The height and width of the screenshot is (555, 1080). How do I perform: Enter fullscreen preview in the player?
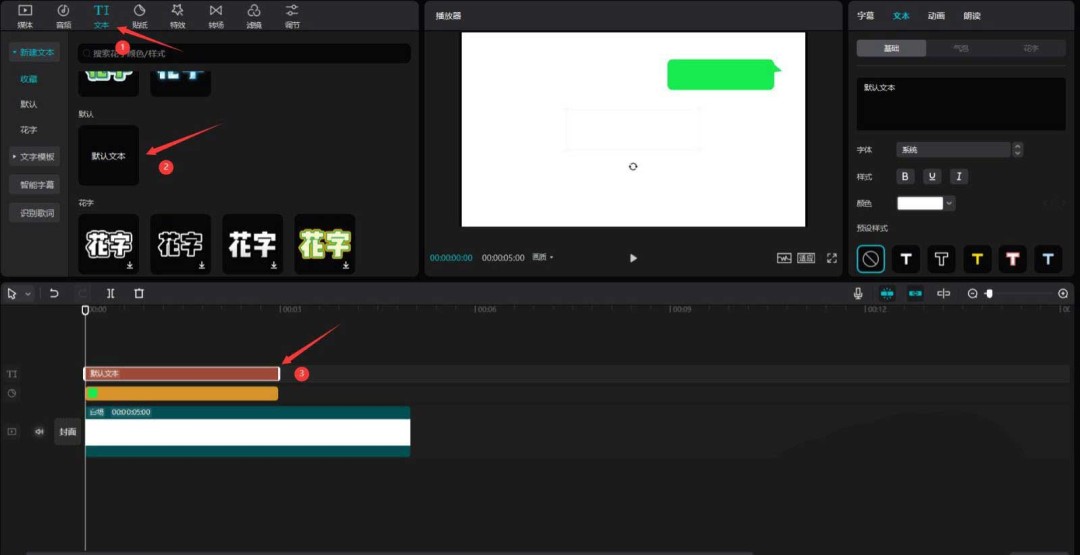[831, 258]
